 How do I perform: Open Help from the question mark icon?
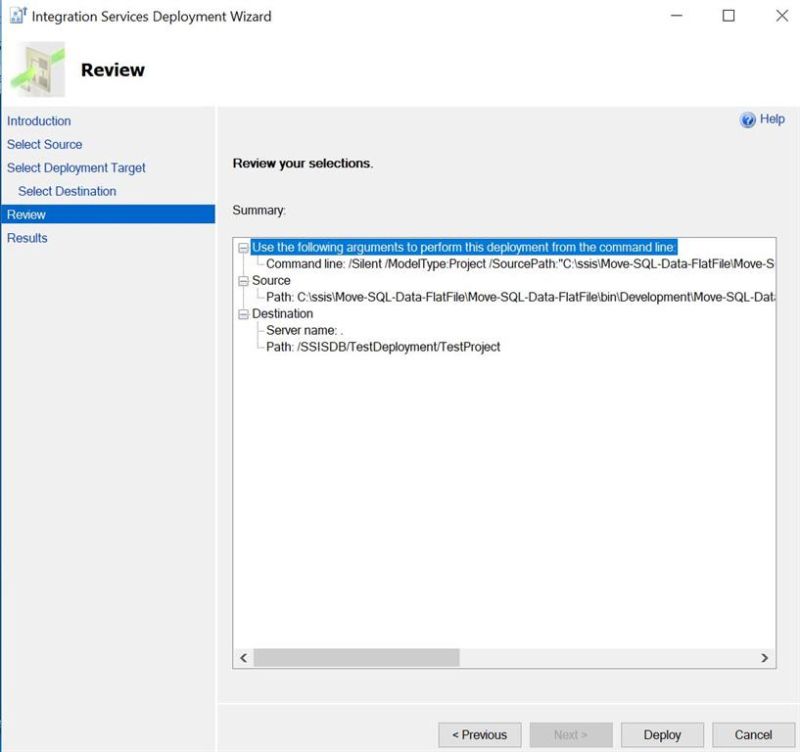click(x=748, y=119)
